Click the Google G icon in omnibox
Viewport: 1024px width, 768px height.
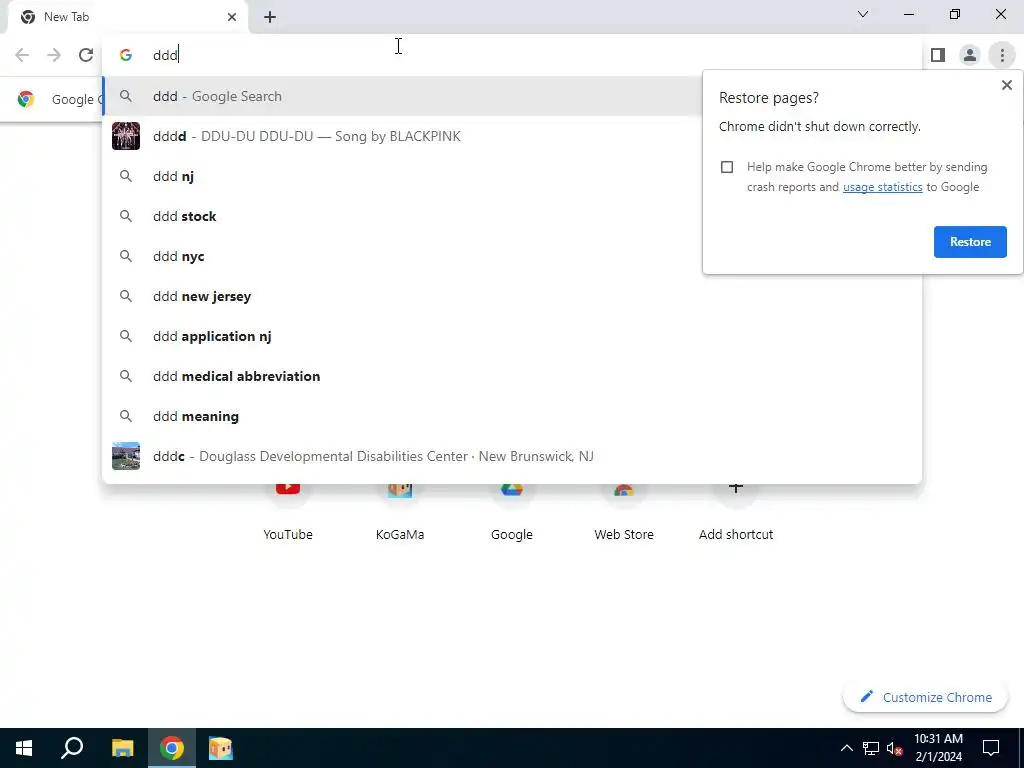tap(126, 56)
